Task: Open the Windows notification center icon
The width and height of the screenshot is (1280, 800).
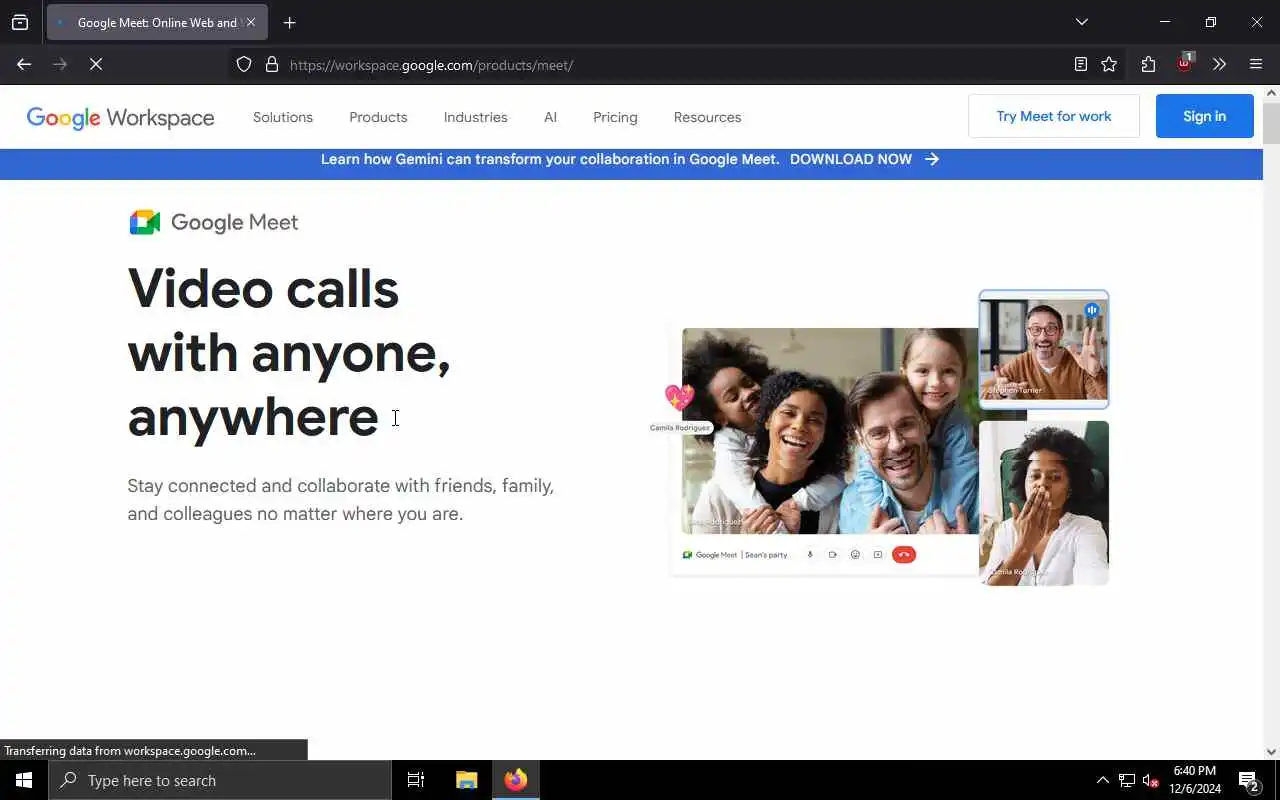Action: [x=1248, y=780]
